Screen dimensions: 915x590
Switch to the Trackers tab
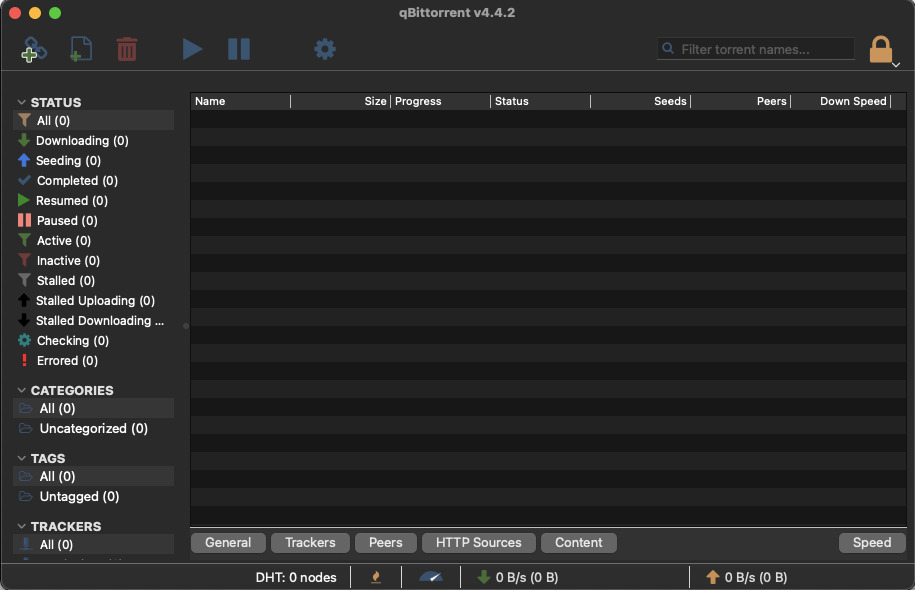[x=310, y=543]
